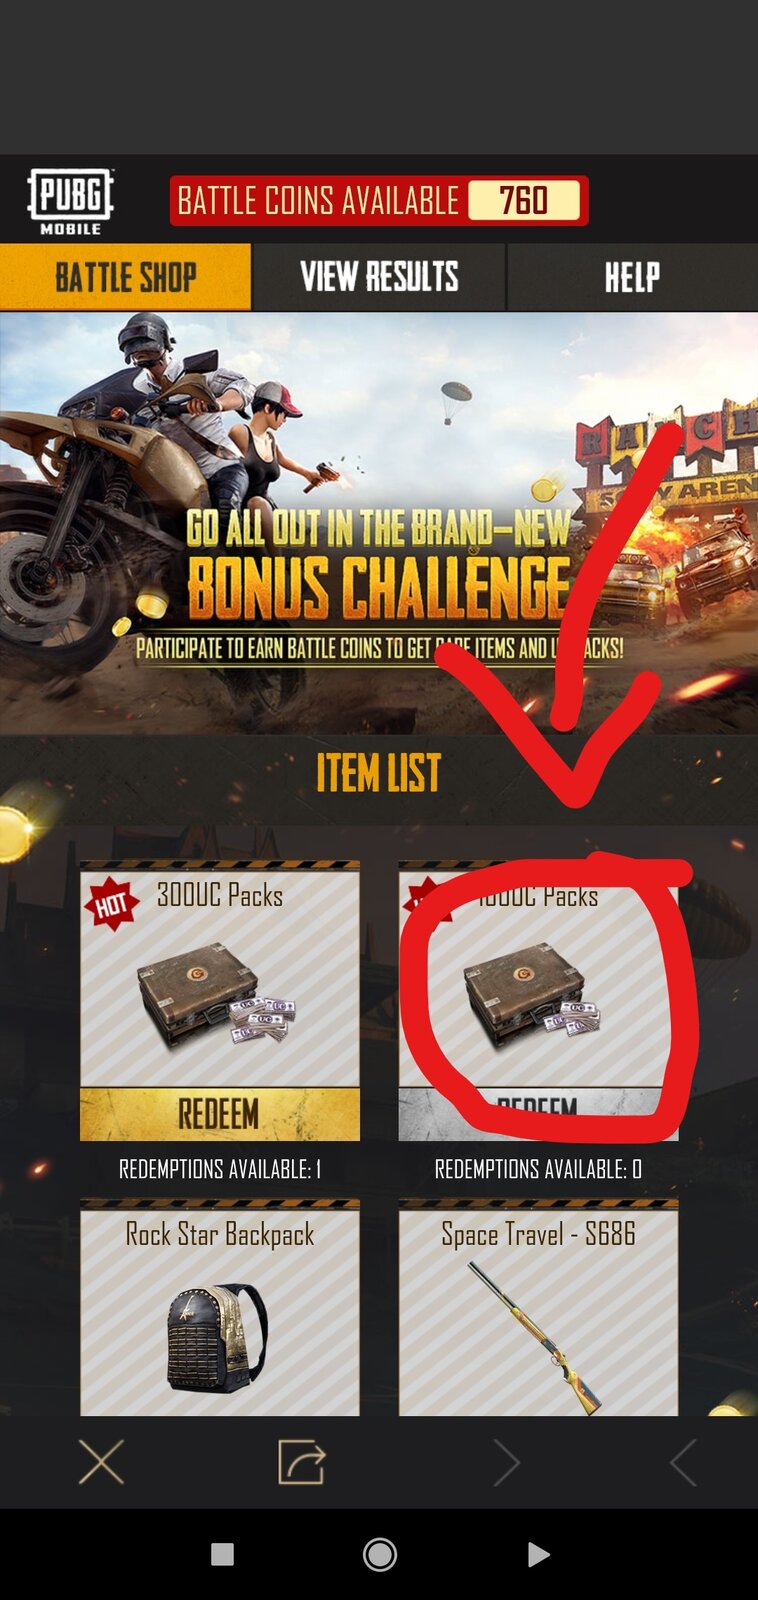Tap the share icon in bottom bar
The image size is (758, 1600).
pyautogui.click(x=301, y=1462)
